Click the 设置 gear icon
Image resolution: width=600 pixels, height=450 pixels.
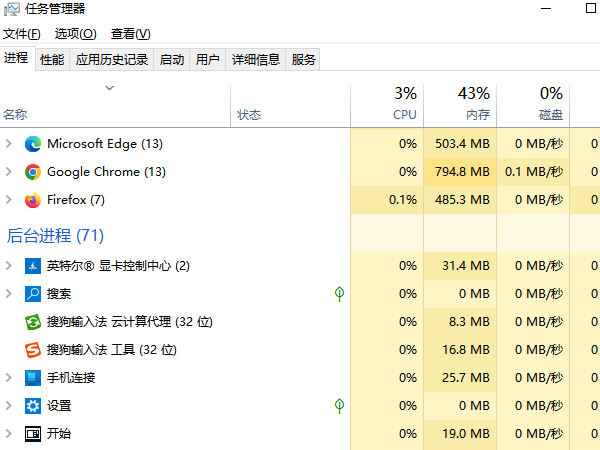(x=33, y=406)
